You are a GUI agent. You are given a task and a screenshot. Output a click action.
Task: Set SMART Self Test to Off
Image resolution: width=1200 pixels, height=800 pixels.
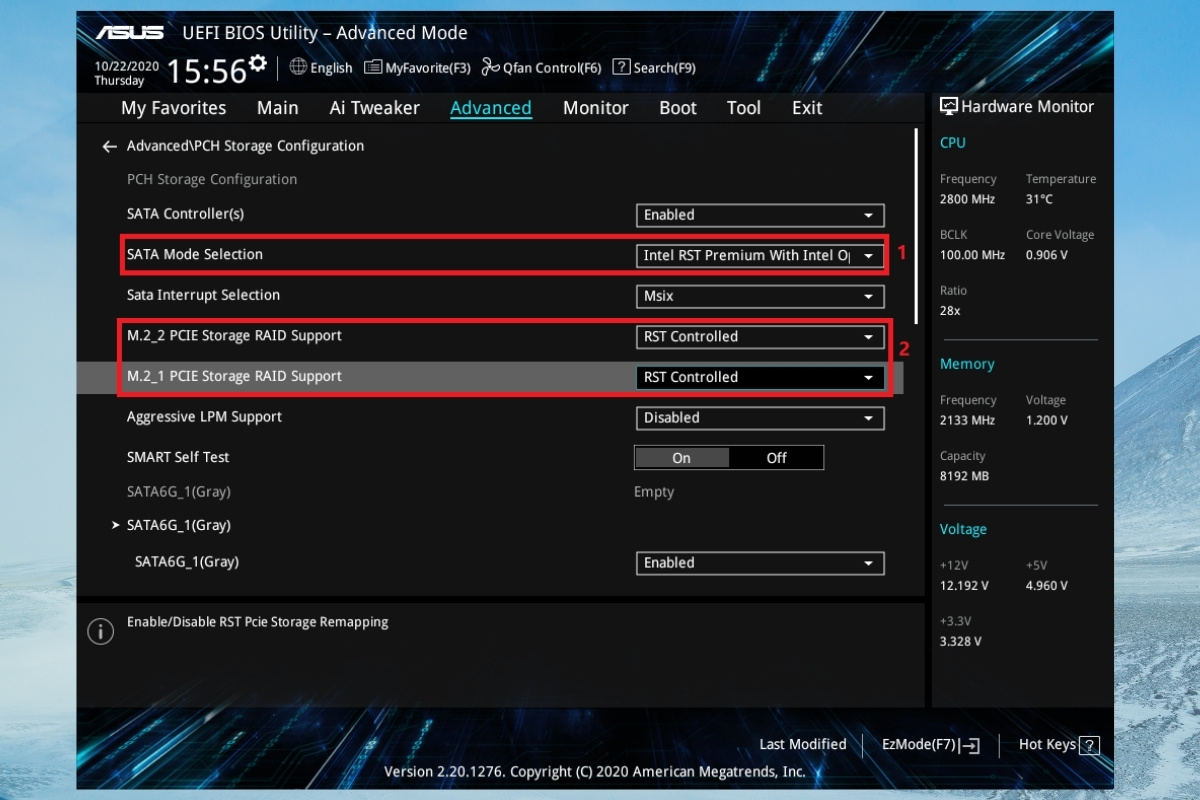[x=776, y=458]
